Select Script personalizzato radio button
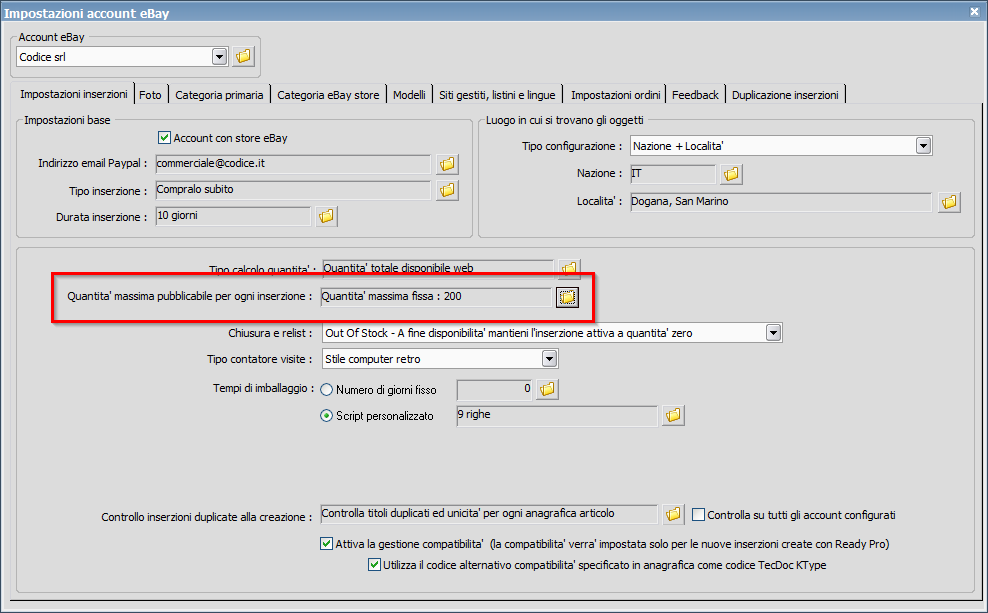Screen dimensions: 988x613 326,416
